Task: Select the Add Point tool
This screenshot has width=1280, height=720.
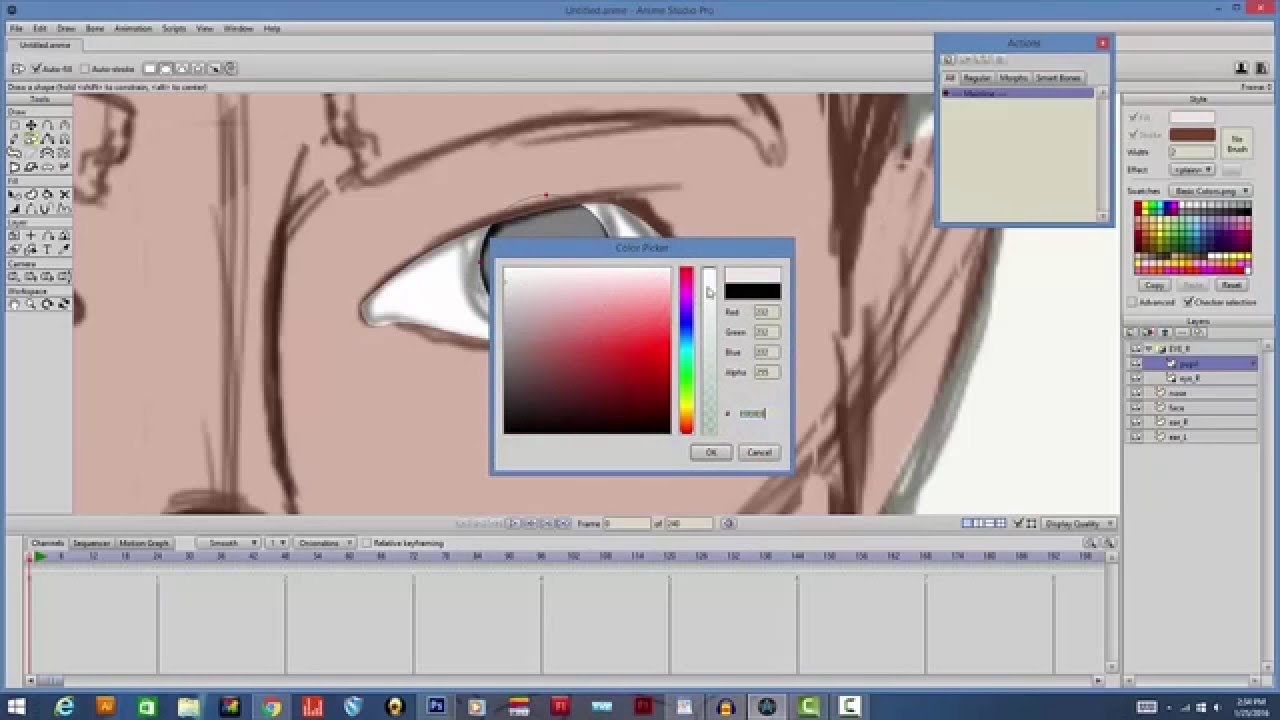Action: (x=48, y=124)
